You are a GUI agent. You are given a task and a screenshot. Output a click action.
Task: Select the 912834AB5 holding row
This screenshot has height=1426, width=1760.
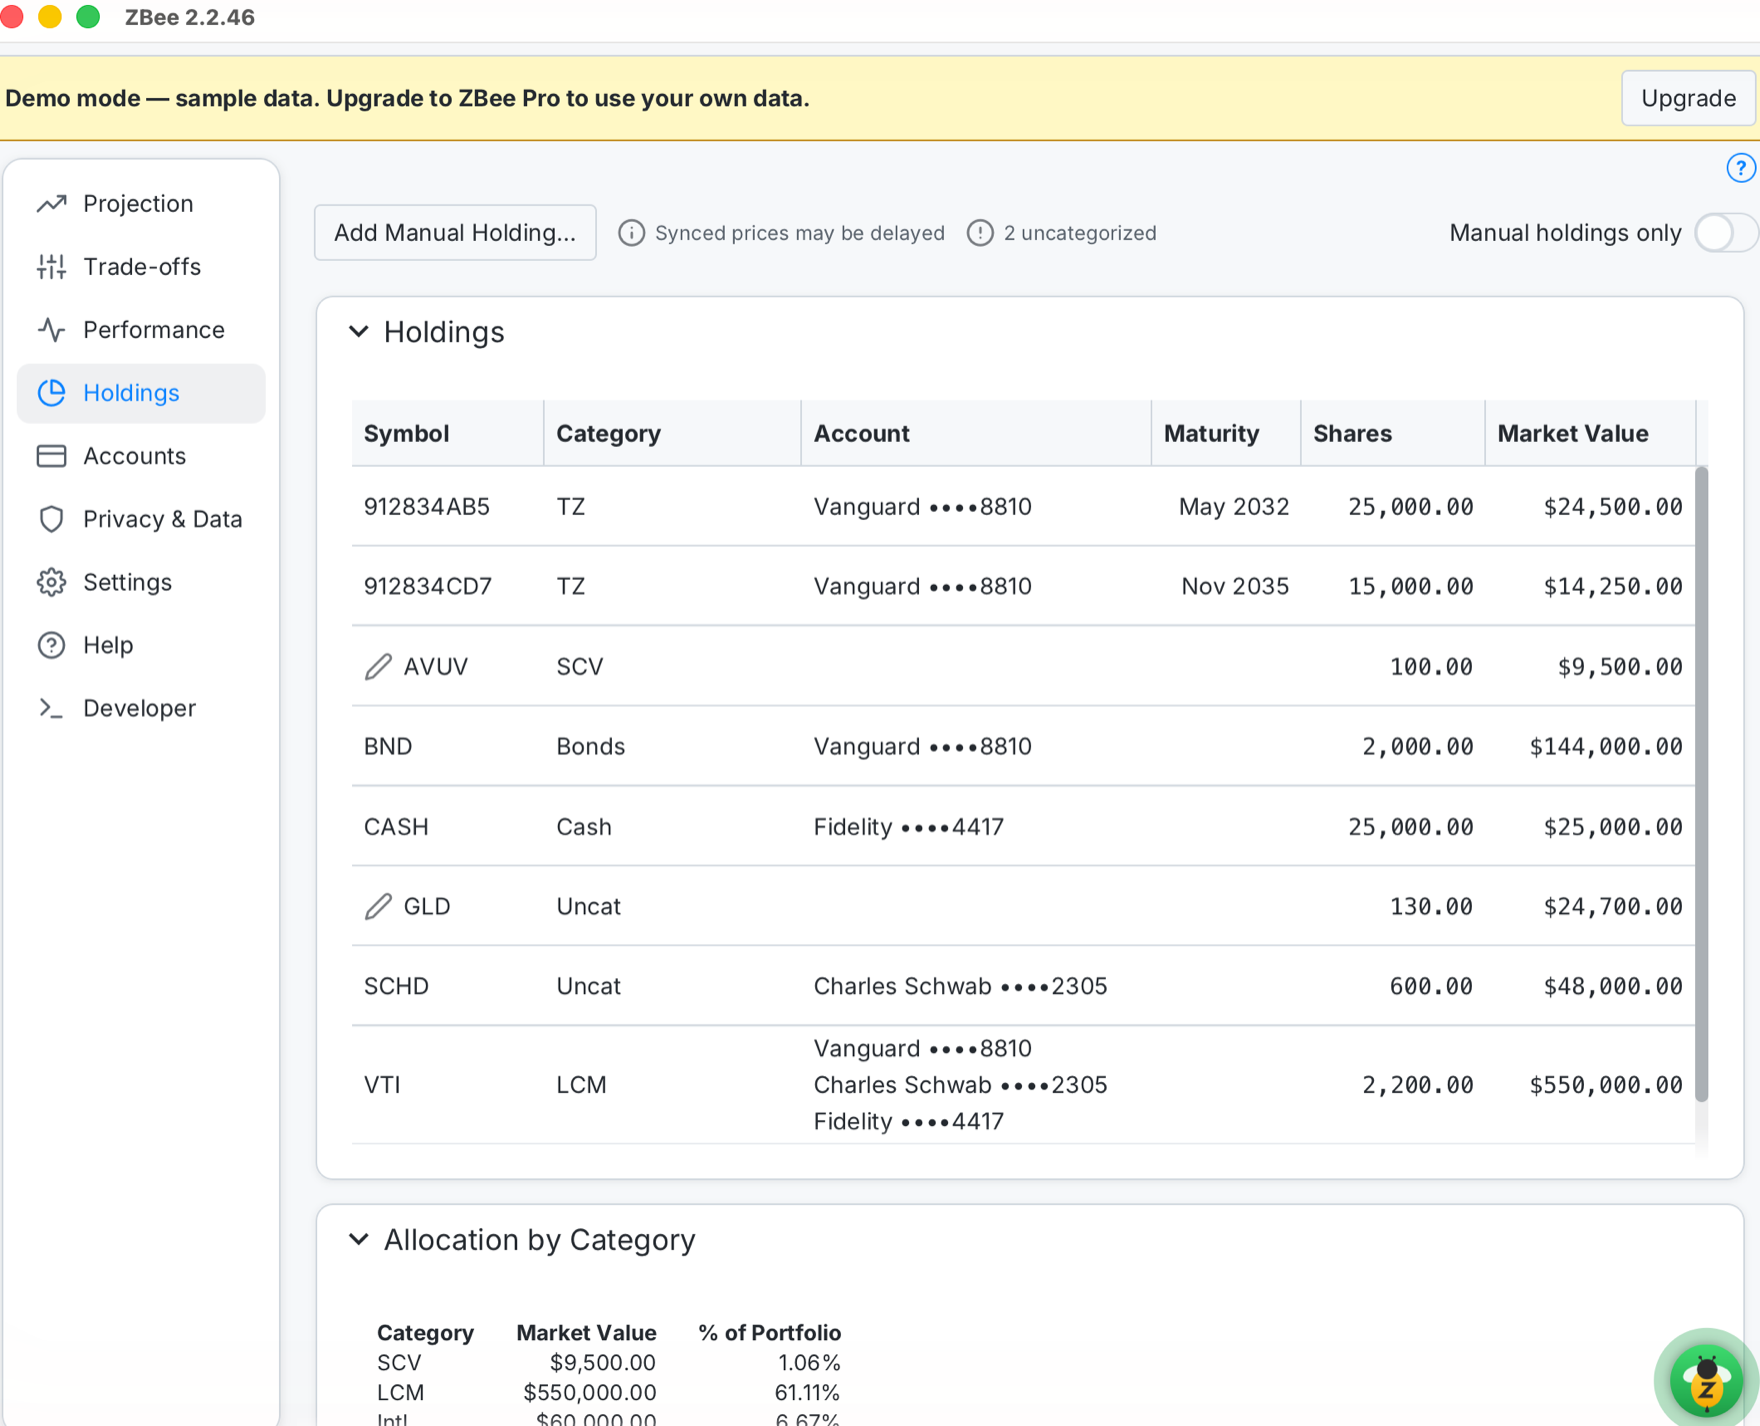(1023, 507)
